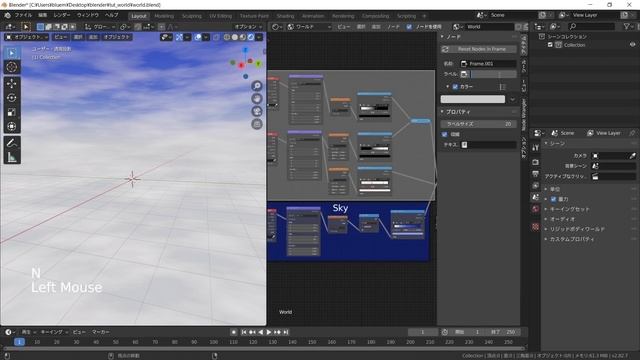The image size is (640, 360).
Task: Open the Render properties tab
Action: point(536,162)
